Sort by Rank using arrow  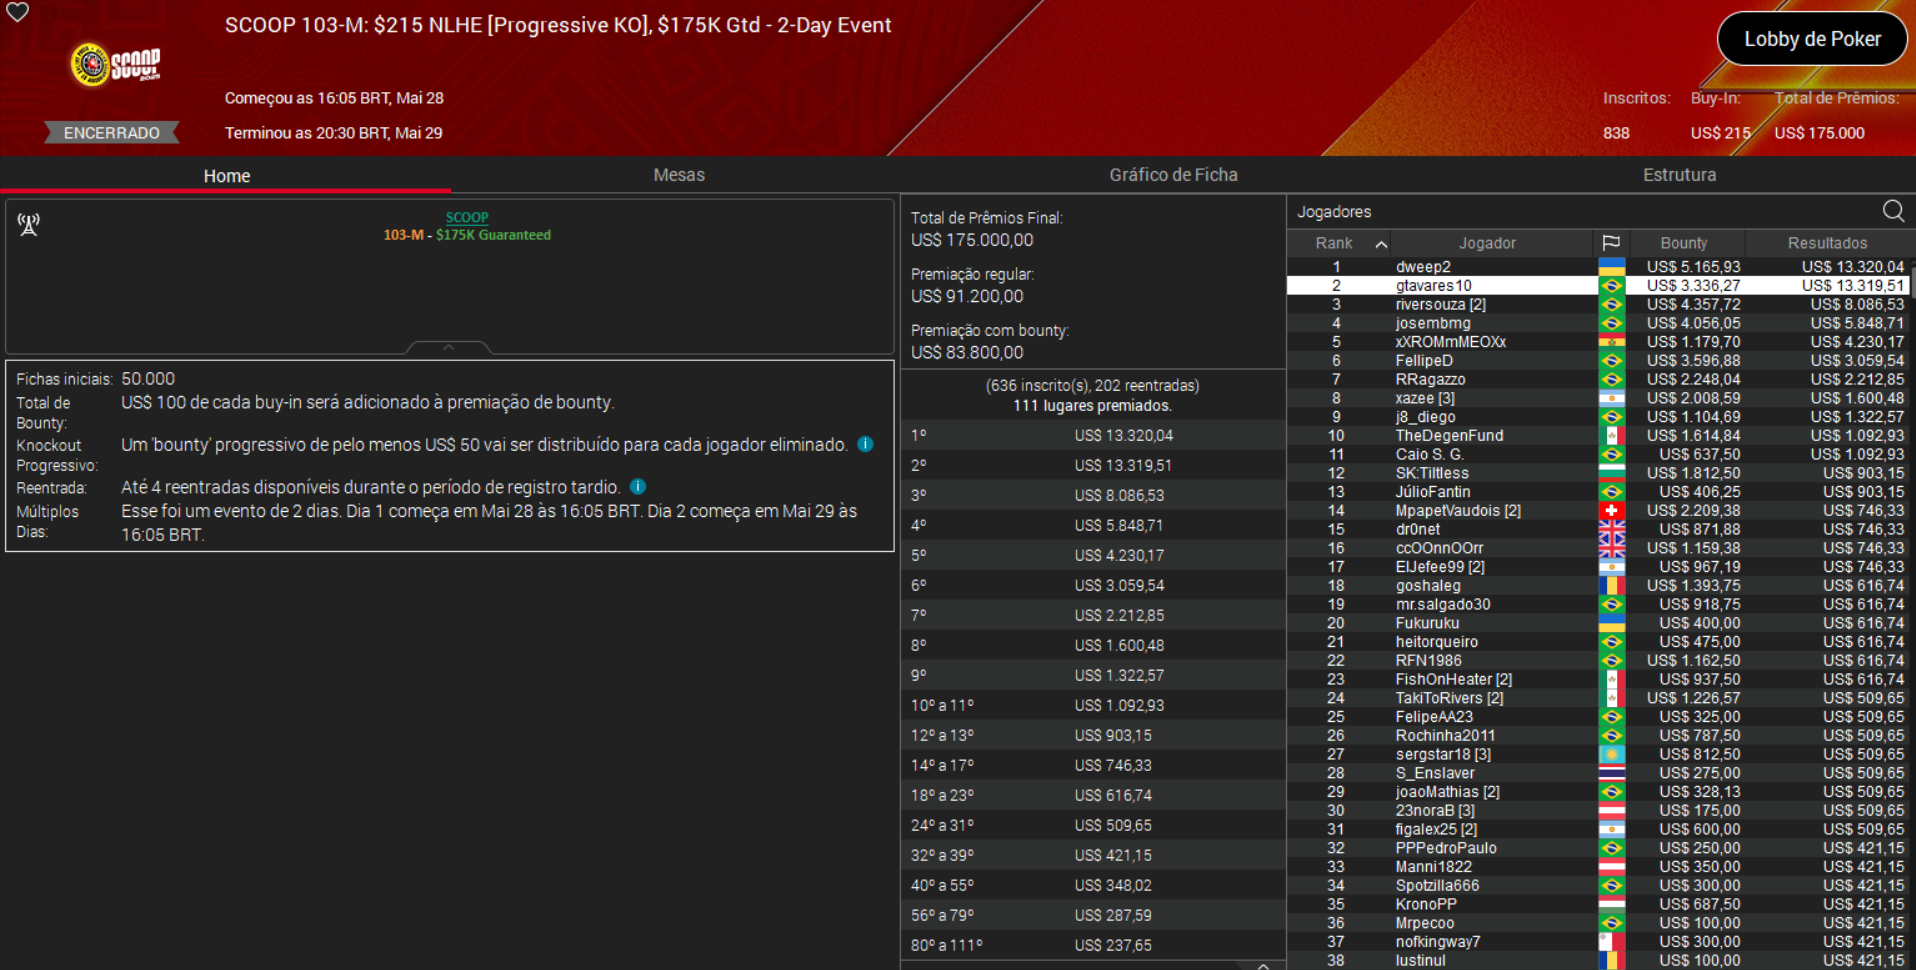1381,244
